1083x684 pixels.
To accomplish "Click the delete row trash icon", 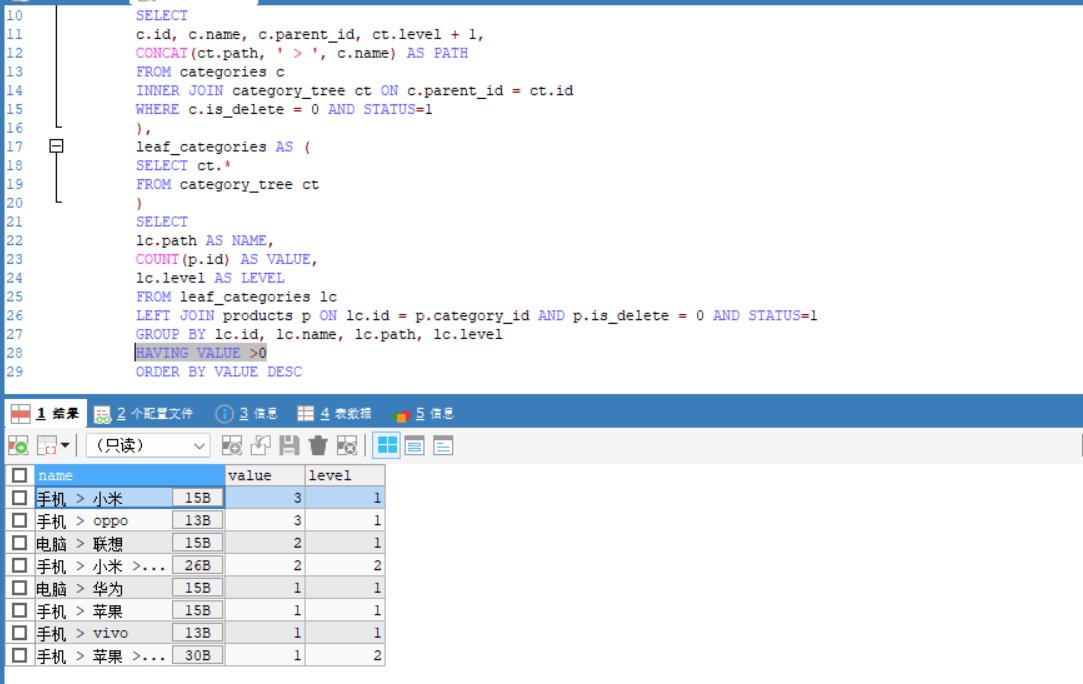I will pos(318,446).
